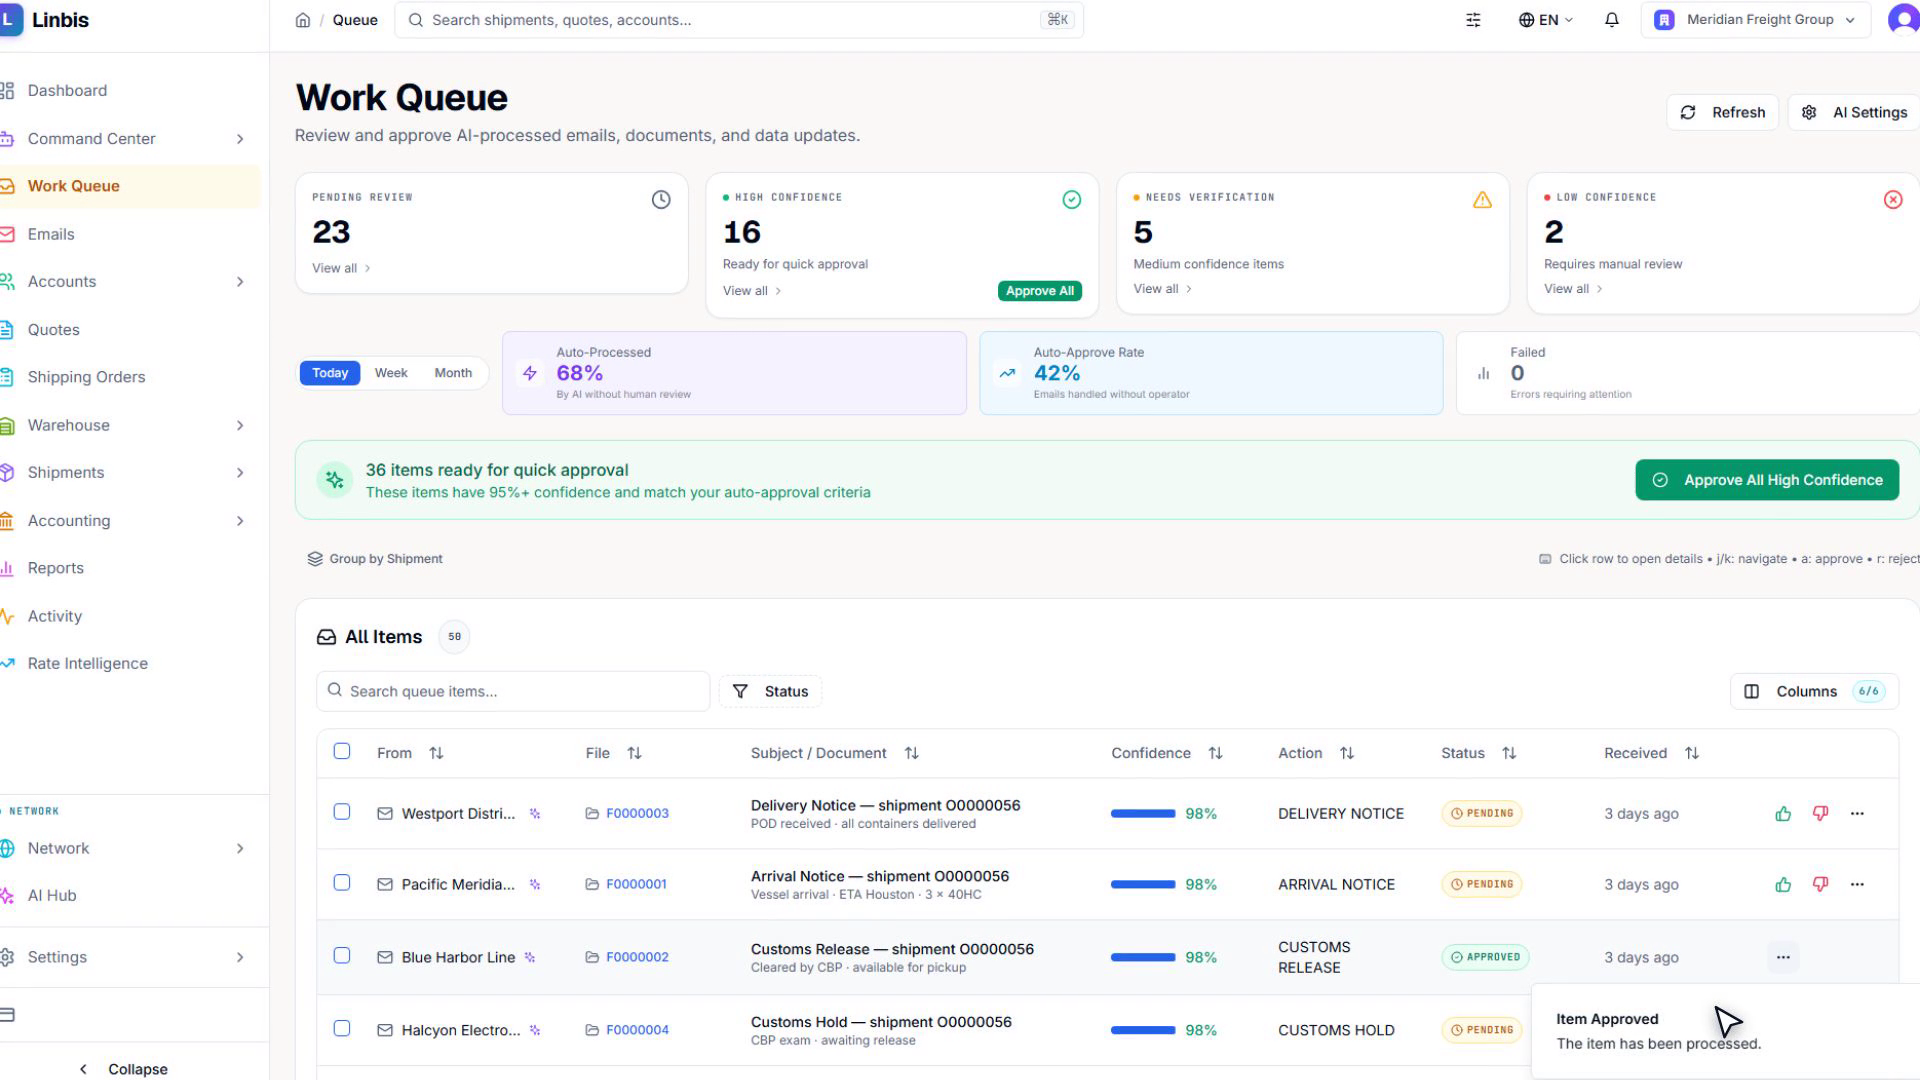
Task: Click View all on Pending Review card
Action: coord(341,269)
